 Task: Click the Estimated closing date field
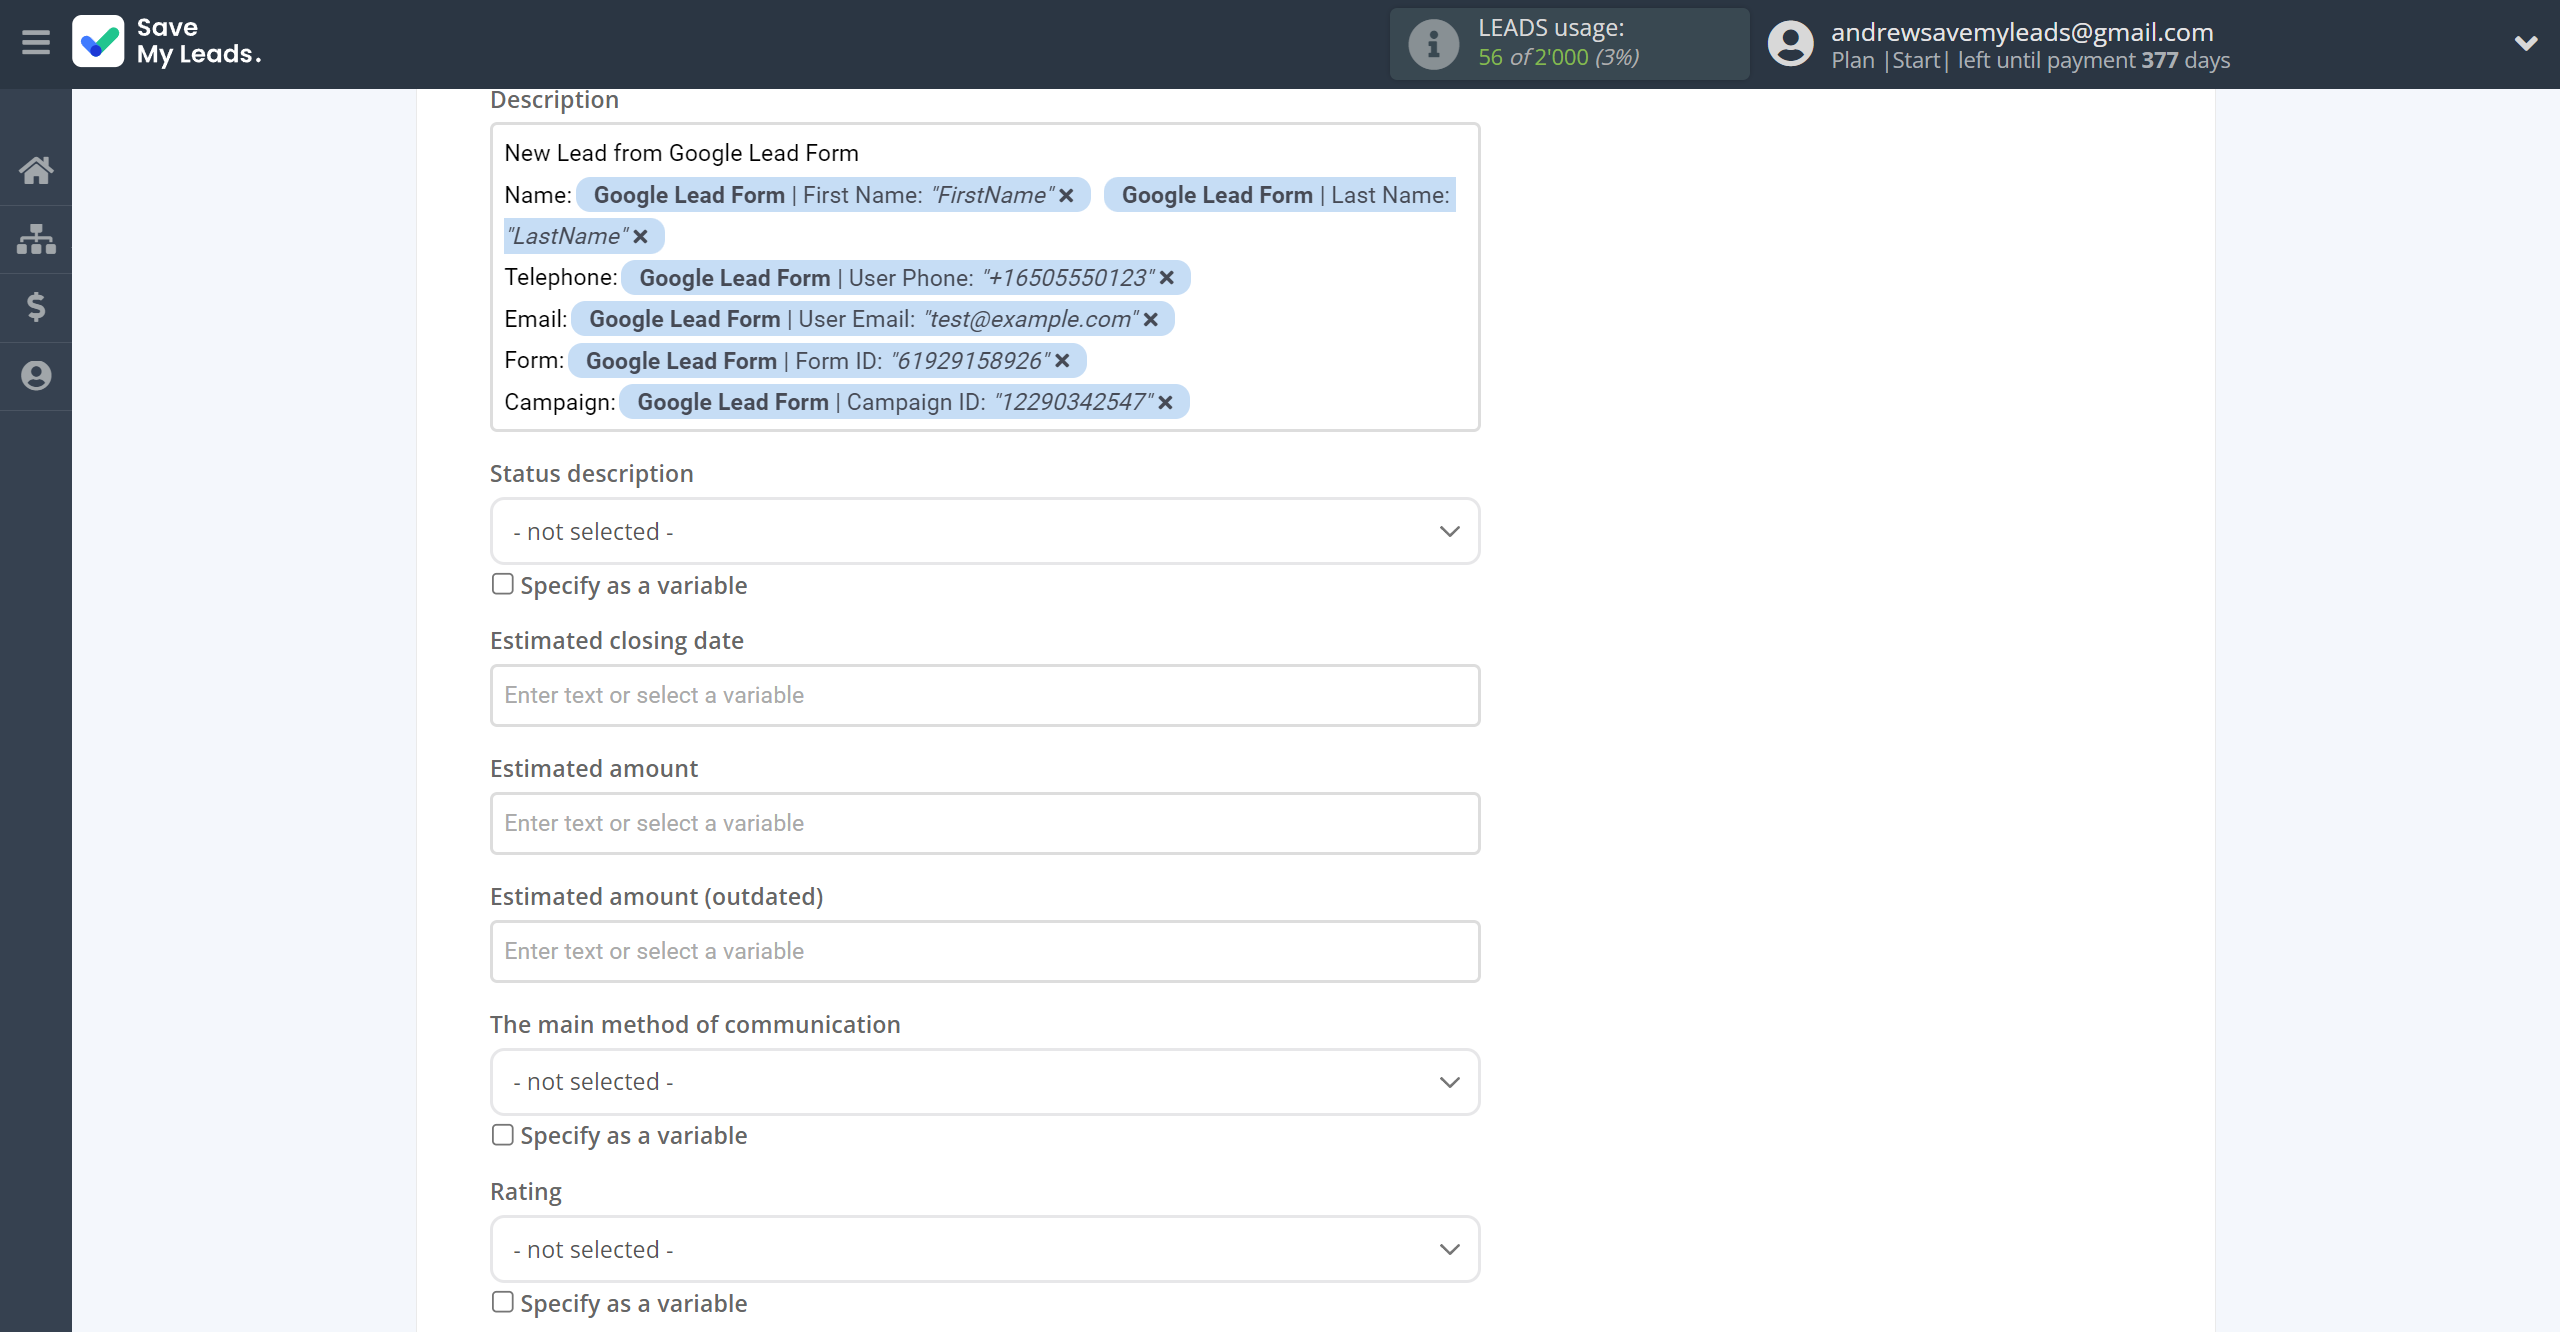click(x=984, y=695)
